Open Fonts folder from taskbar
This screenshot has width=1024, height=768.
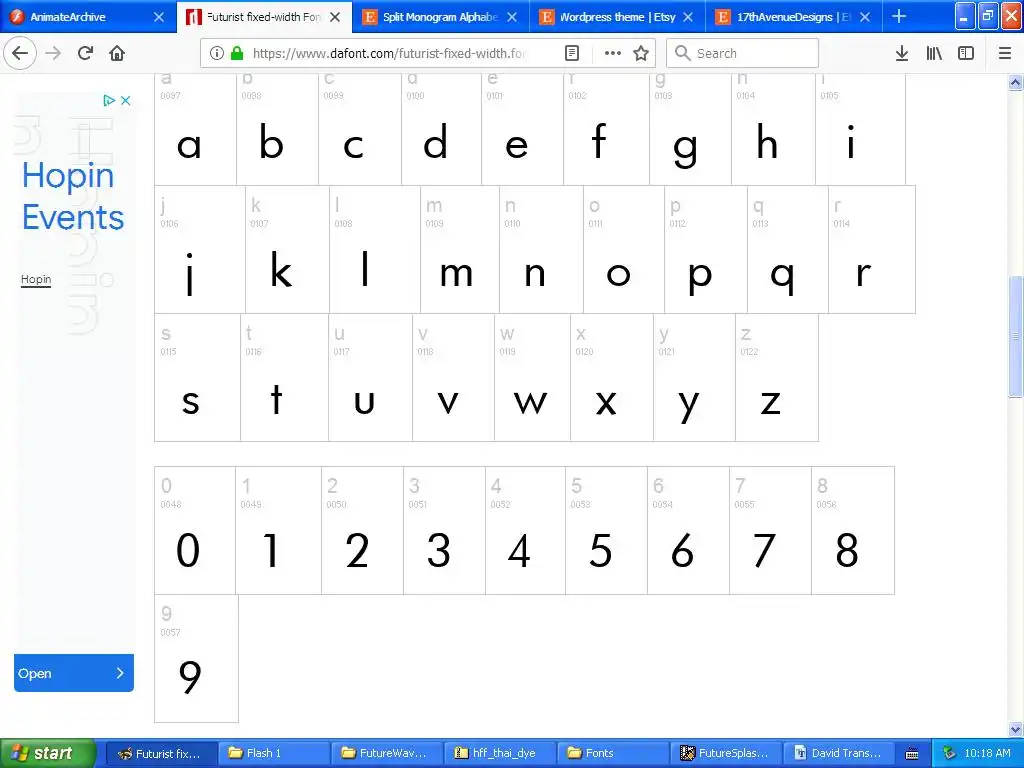coord(612,753)
